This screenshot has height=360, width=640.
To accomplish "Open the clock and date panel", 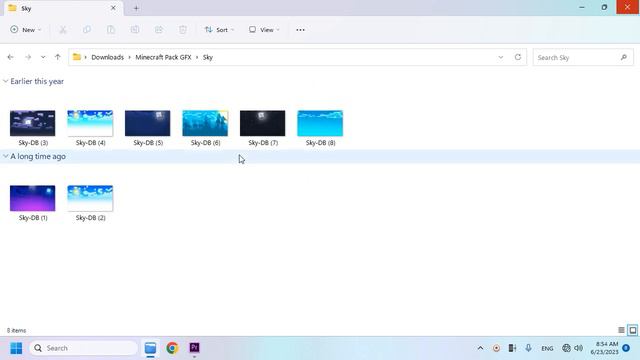I will (604, 348).
